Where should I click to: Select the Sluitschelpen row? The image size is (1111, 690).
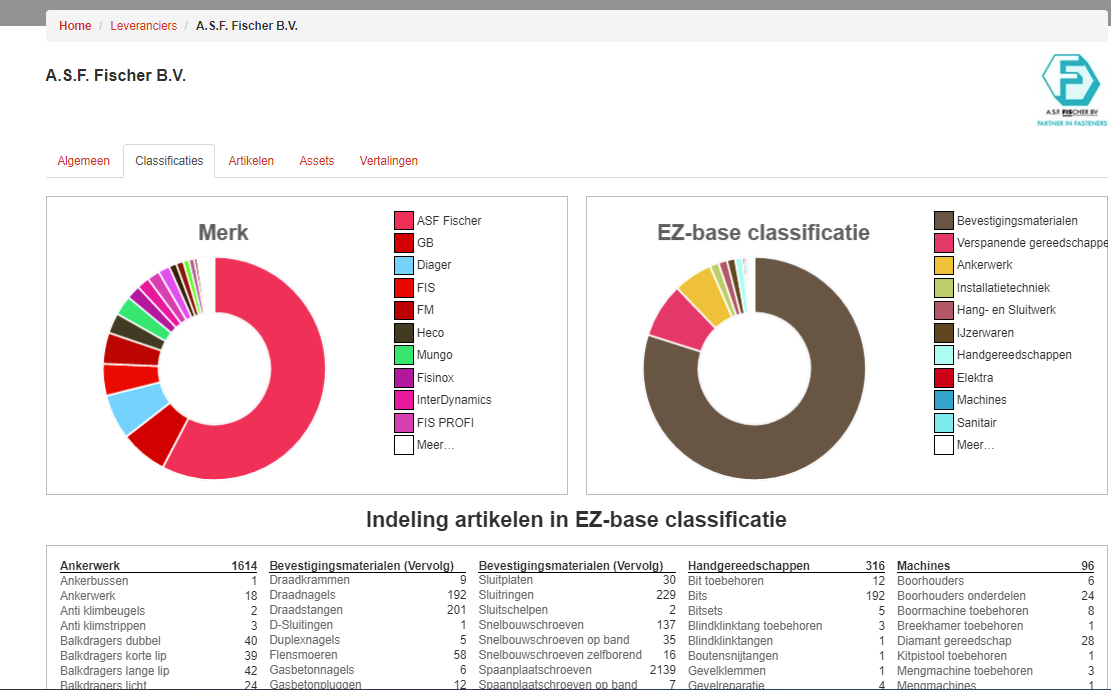point(577,609)
